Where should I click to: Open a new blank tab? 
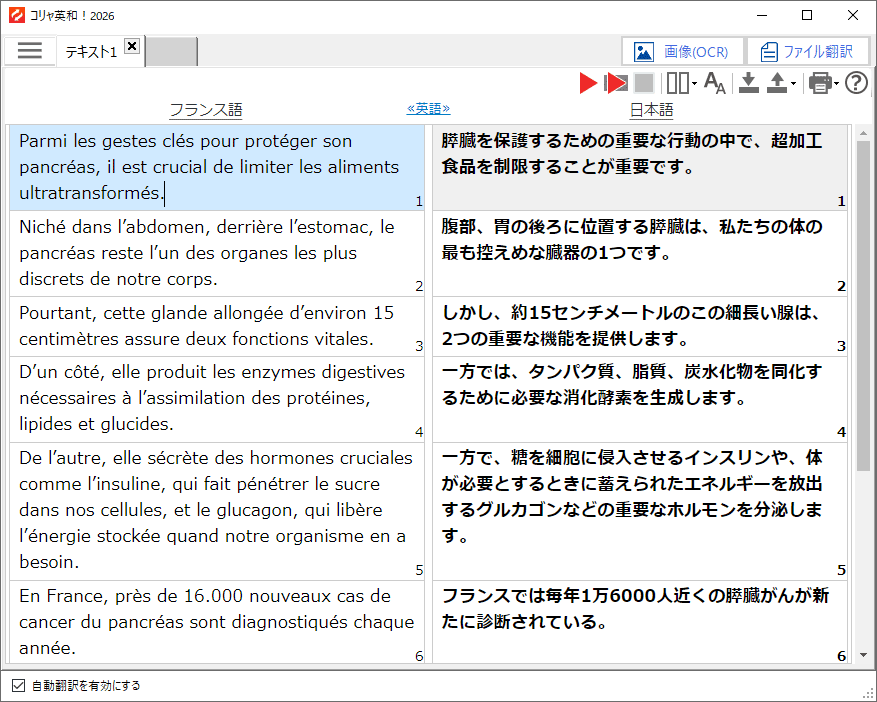click(x=171, y=52)
